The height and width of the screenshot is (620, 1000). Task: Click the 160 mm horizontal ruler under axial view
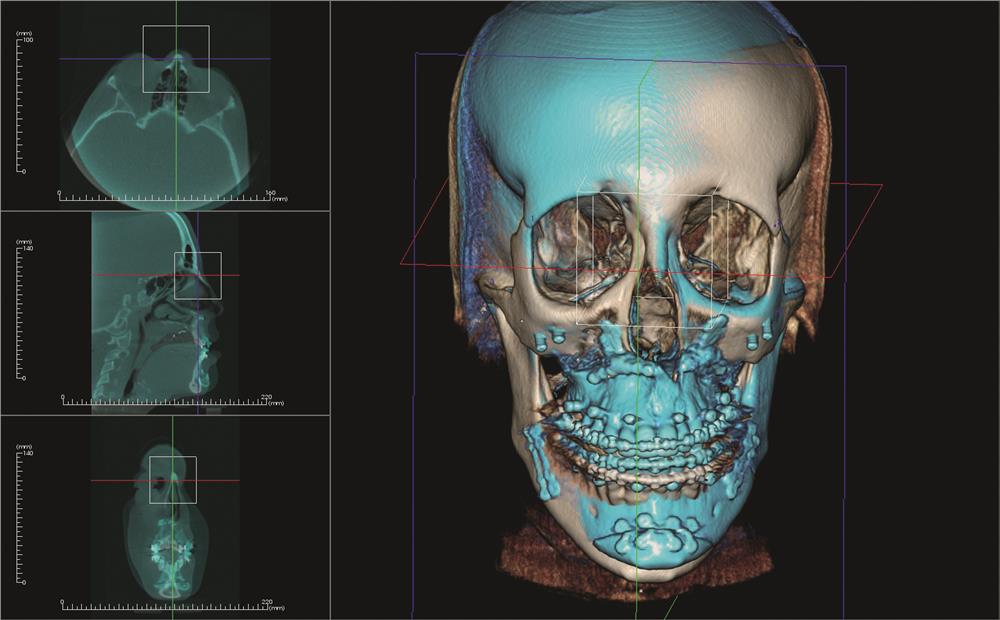tap(165, 197)
